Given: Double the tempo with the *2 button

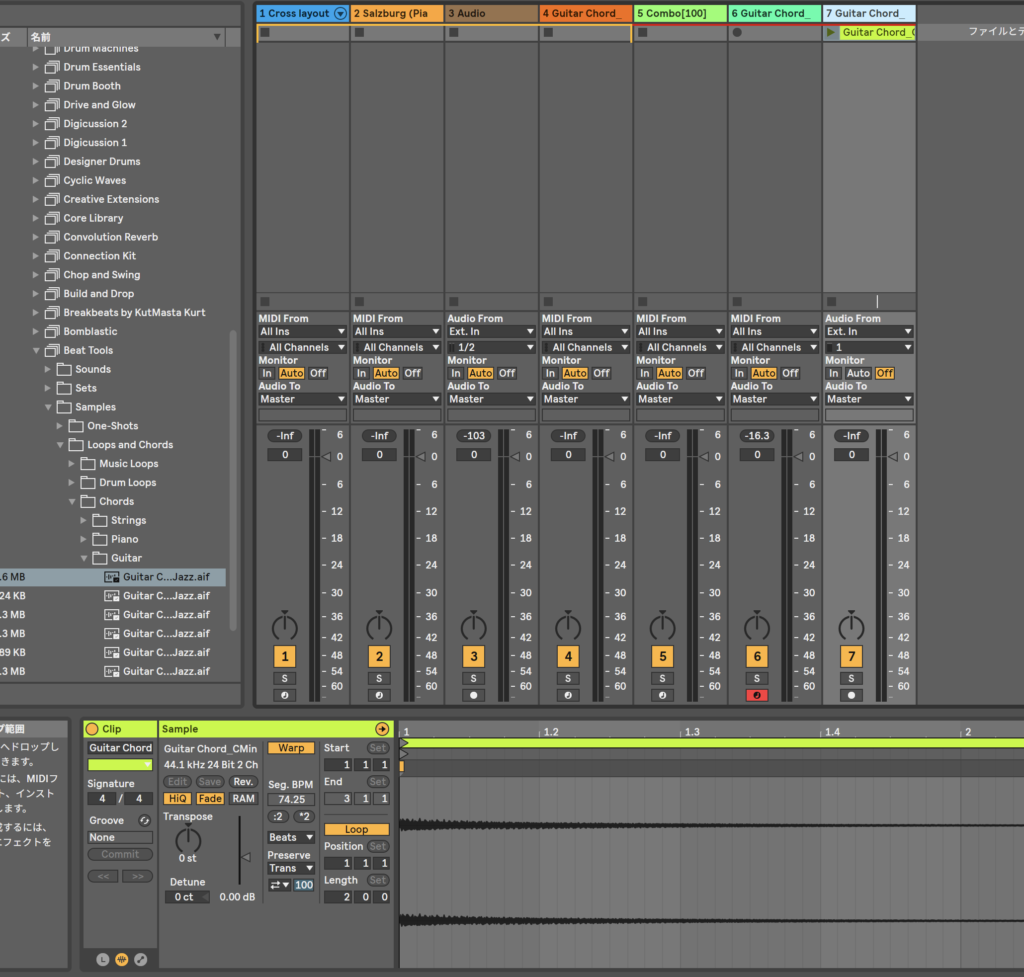Looking at the screenshot, I should pyautogui.click(x=304, y=816).
